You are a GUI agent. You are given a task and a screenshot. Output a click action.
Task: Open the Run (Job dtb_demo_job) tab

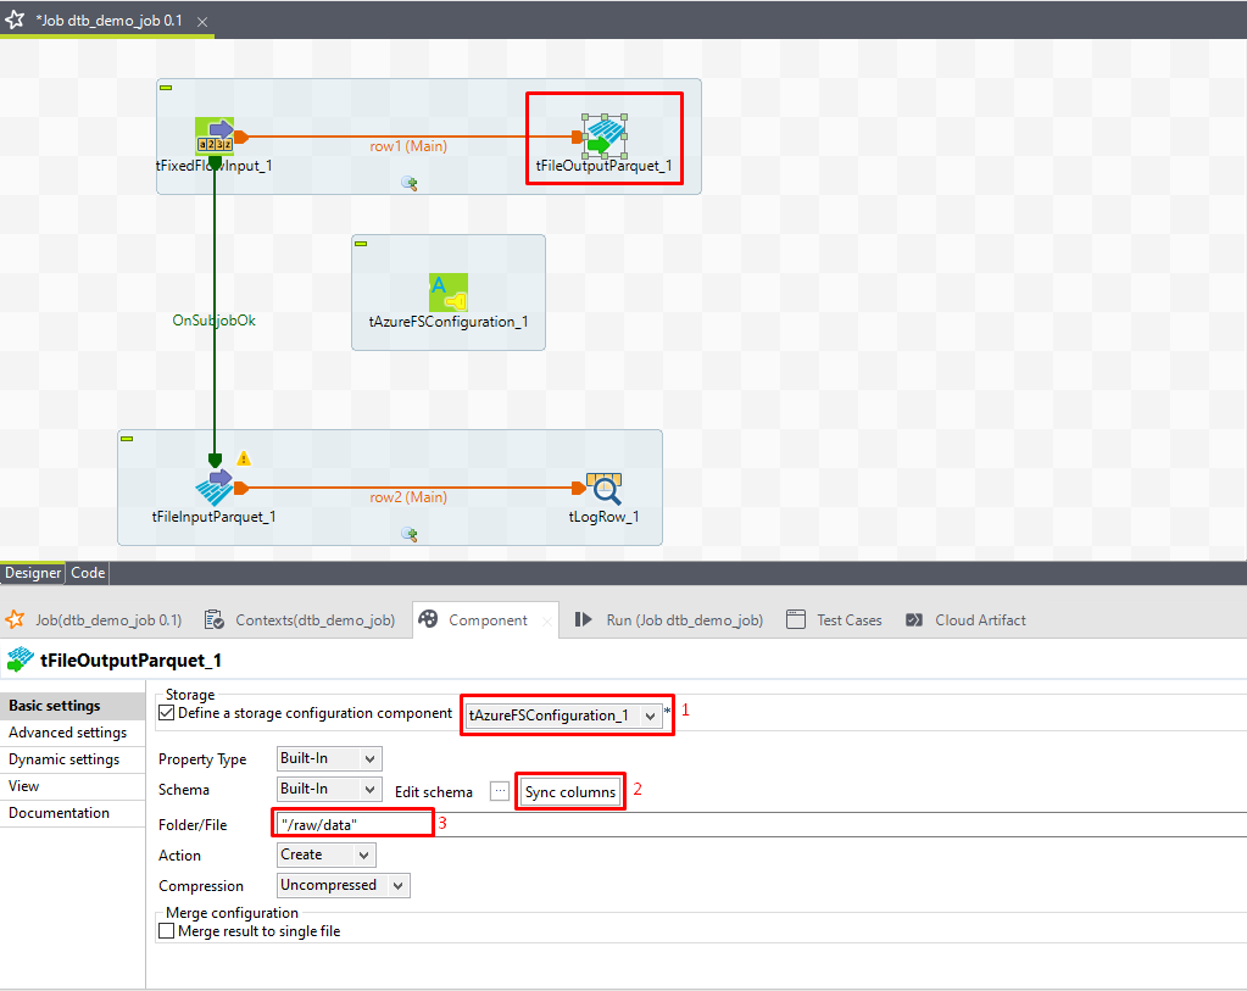coord(684,620)
